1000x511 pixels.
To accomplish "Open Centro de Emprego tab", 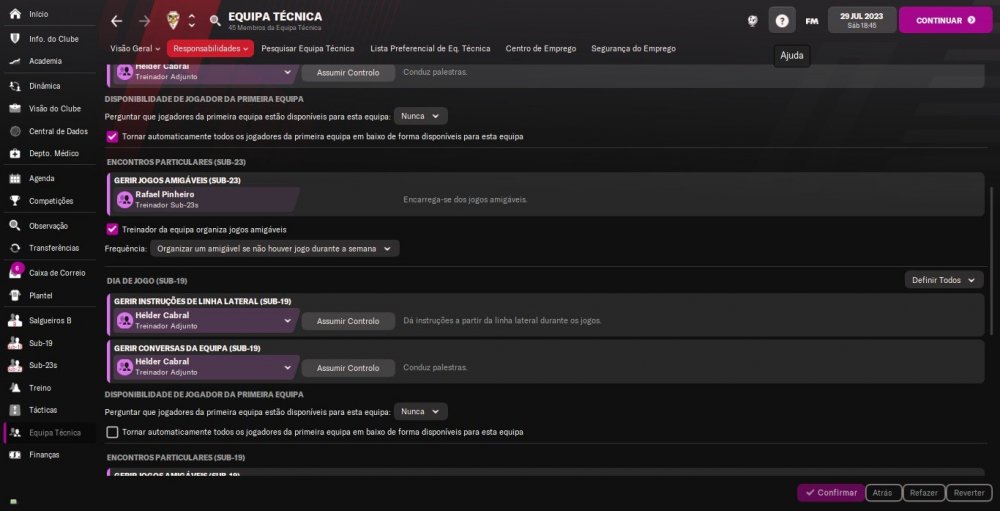I will [541, 48].
